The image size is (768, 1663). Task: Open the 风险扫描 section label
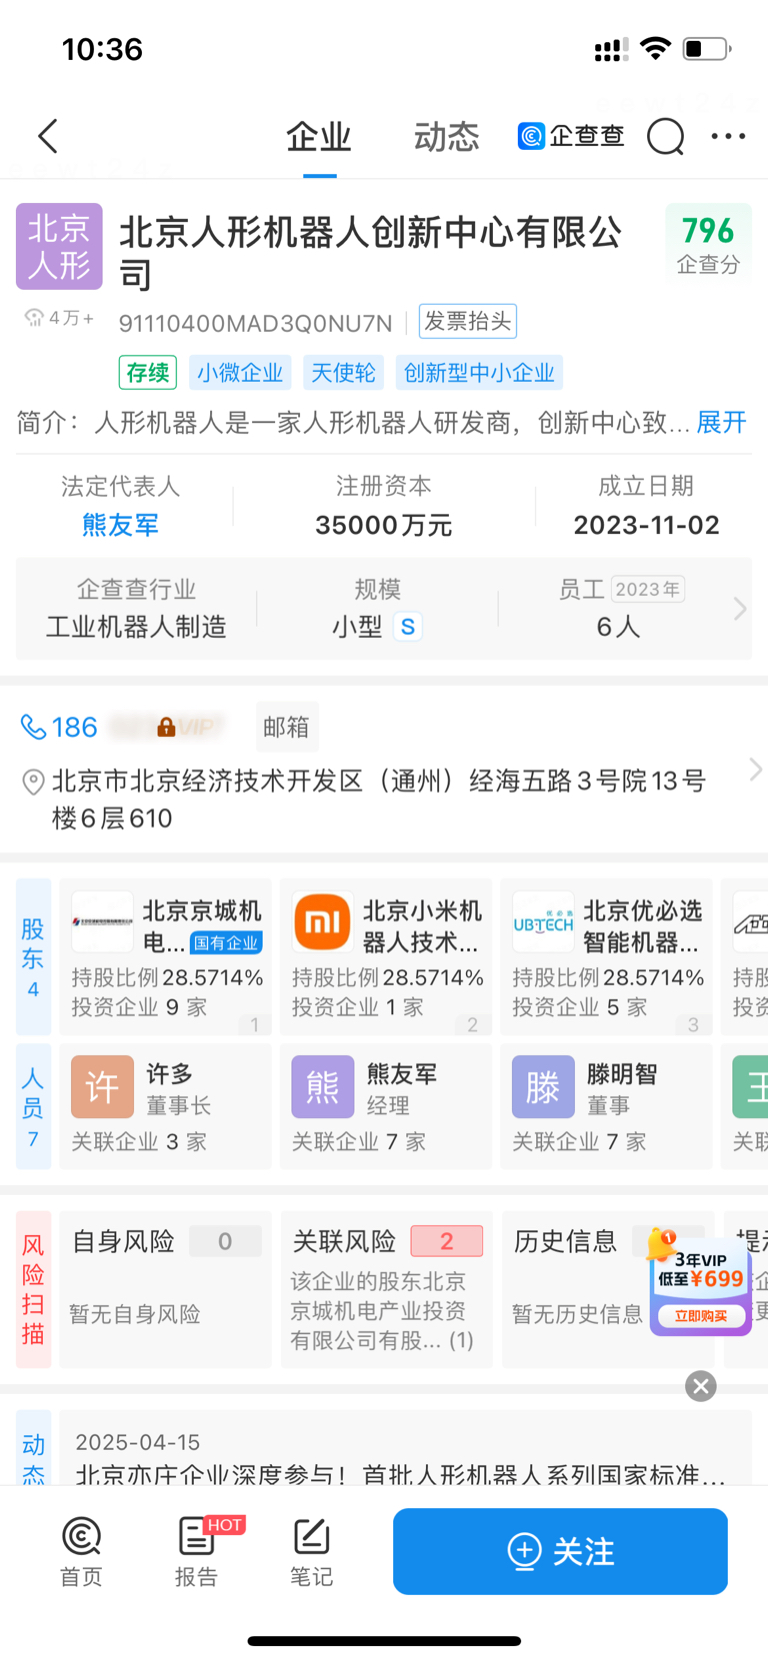(x=33, y=1289)
